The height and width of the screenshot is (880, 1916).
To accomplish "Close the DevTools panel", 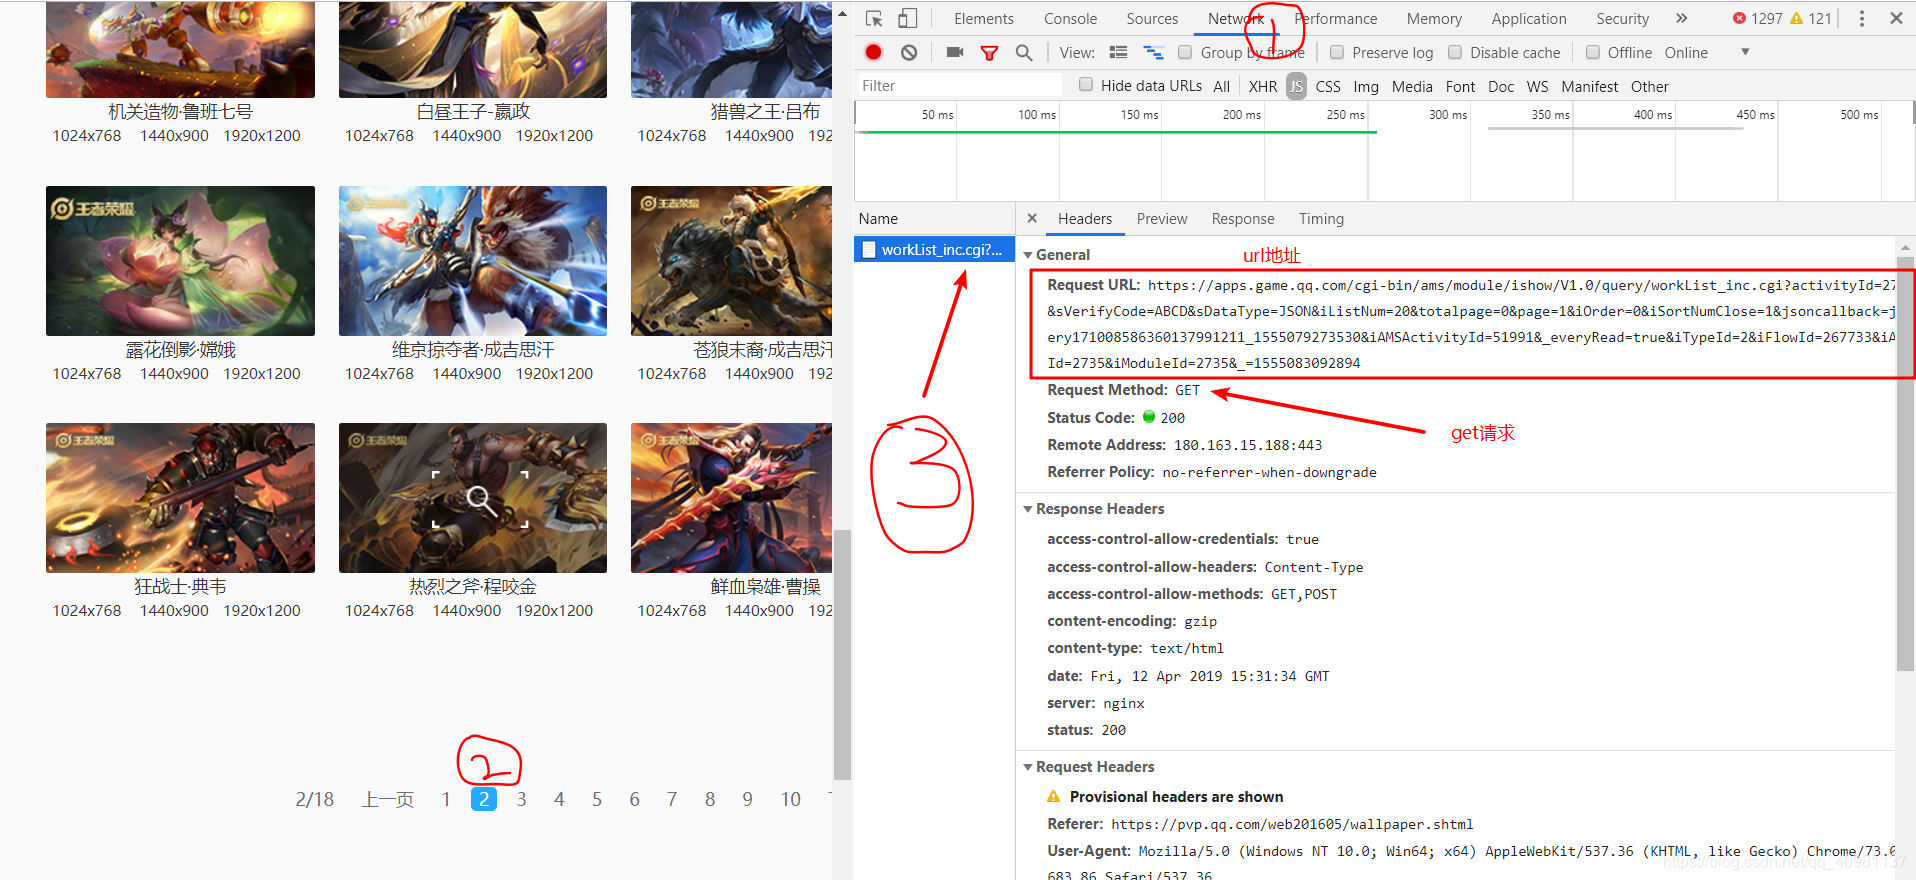I will (1896, 18).
